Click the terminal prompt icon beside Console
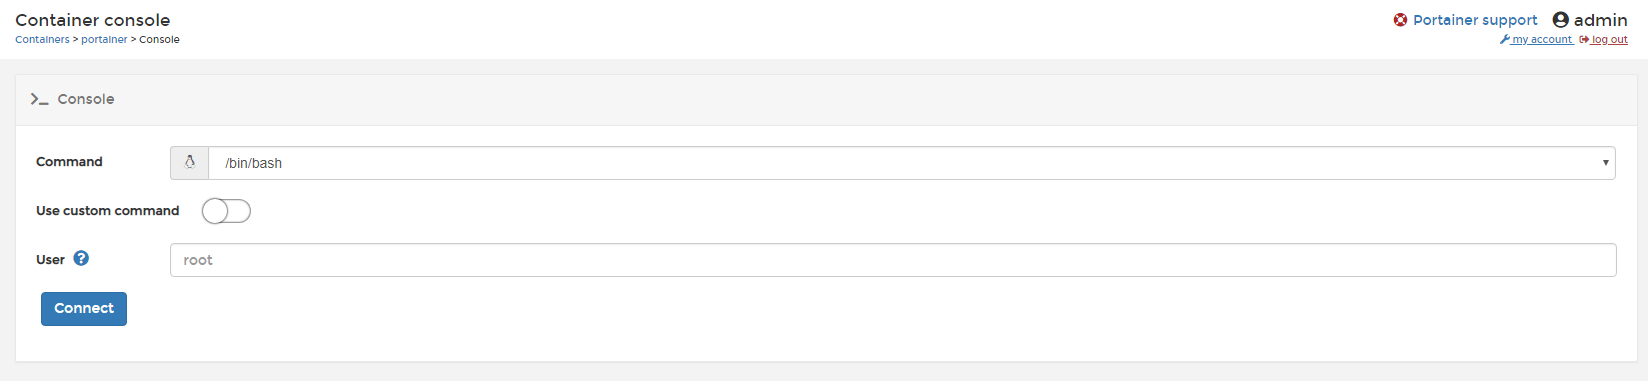The image size is (1648, 381). pyautogui.click(x=40, y=99)
